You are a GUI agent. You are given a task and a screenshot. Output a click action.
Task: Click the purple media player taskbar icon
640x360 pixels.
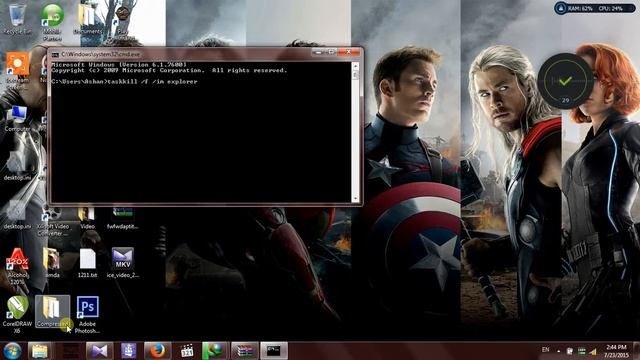[x=99, y=351]
